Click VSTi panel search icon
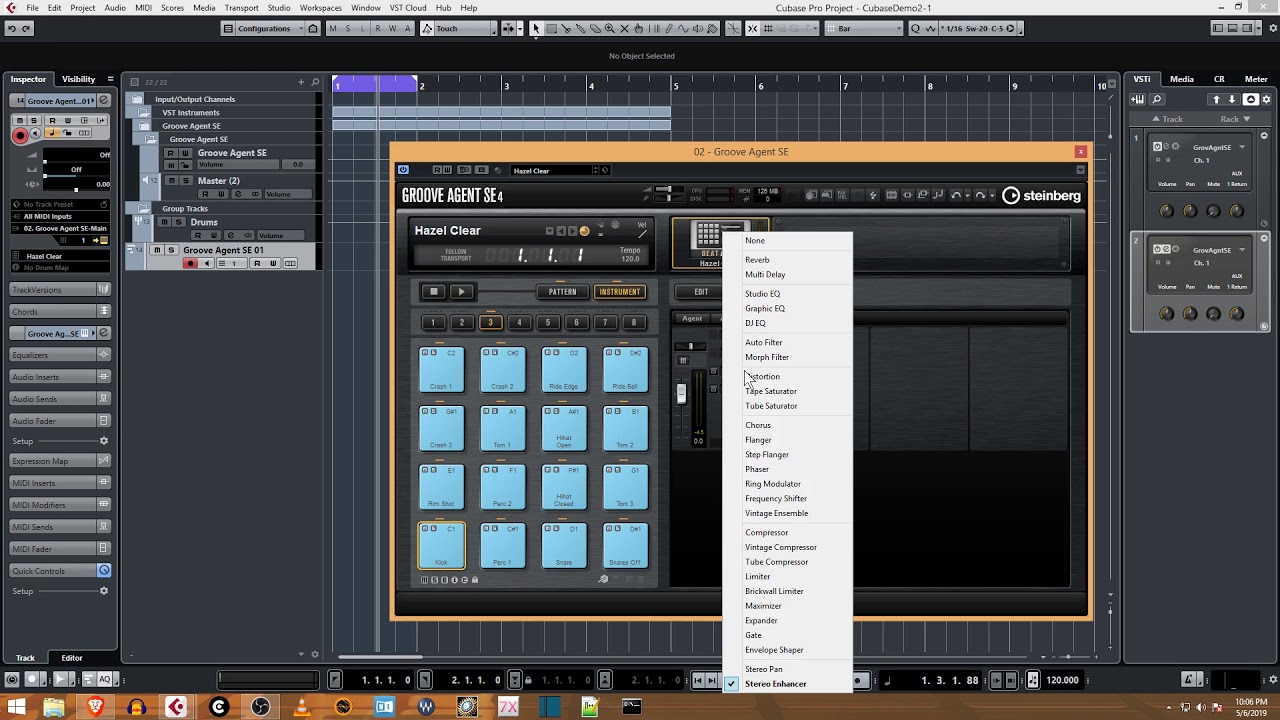 click(x=1157, y=99)
